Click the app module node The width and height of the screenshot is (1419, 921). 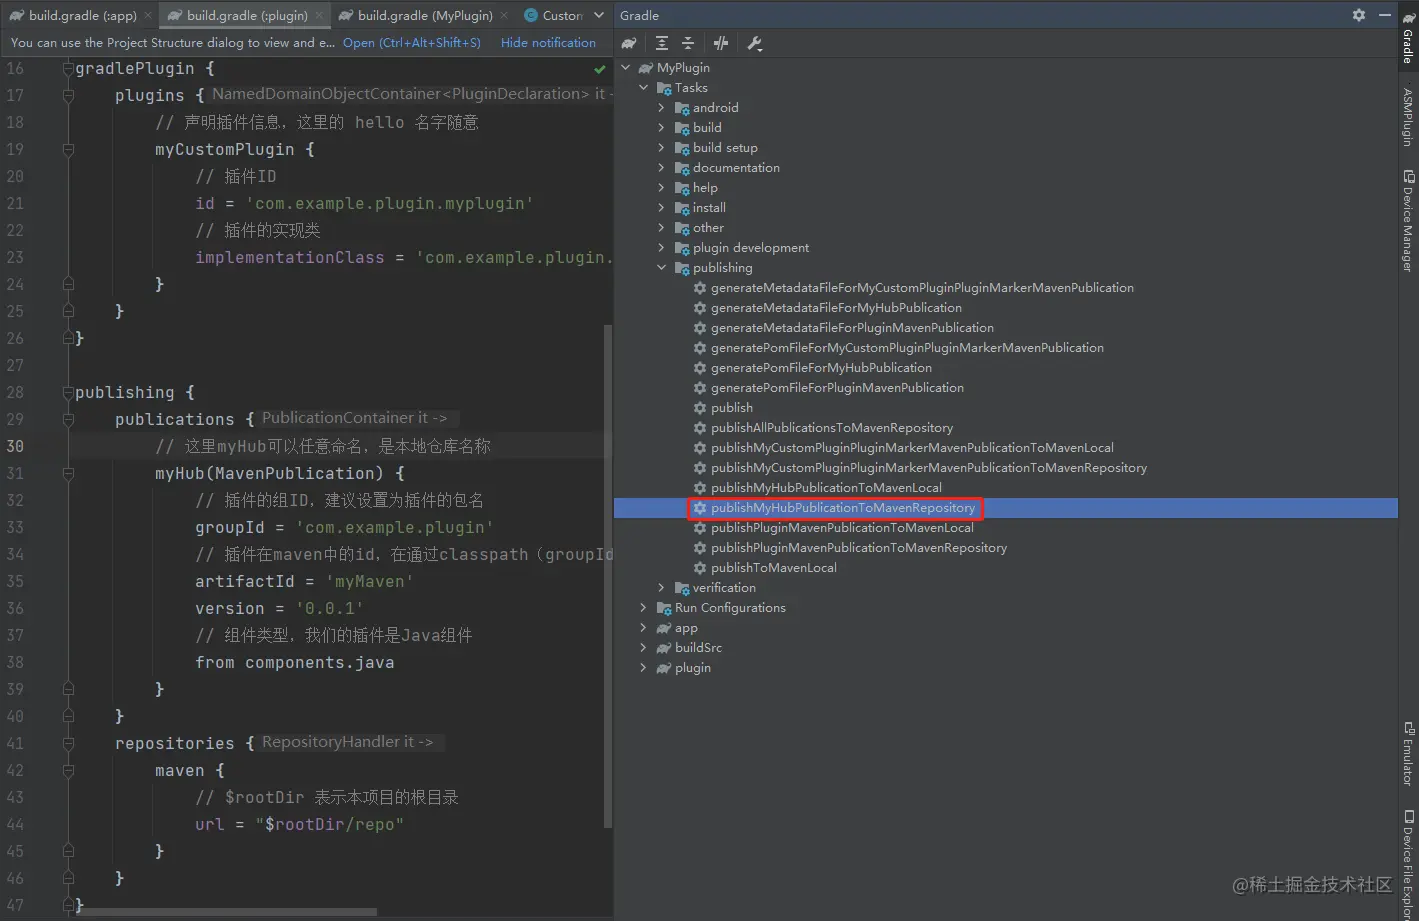(677, 628)
